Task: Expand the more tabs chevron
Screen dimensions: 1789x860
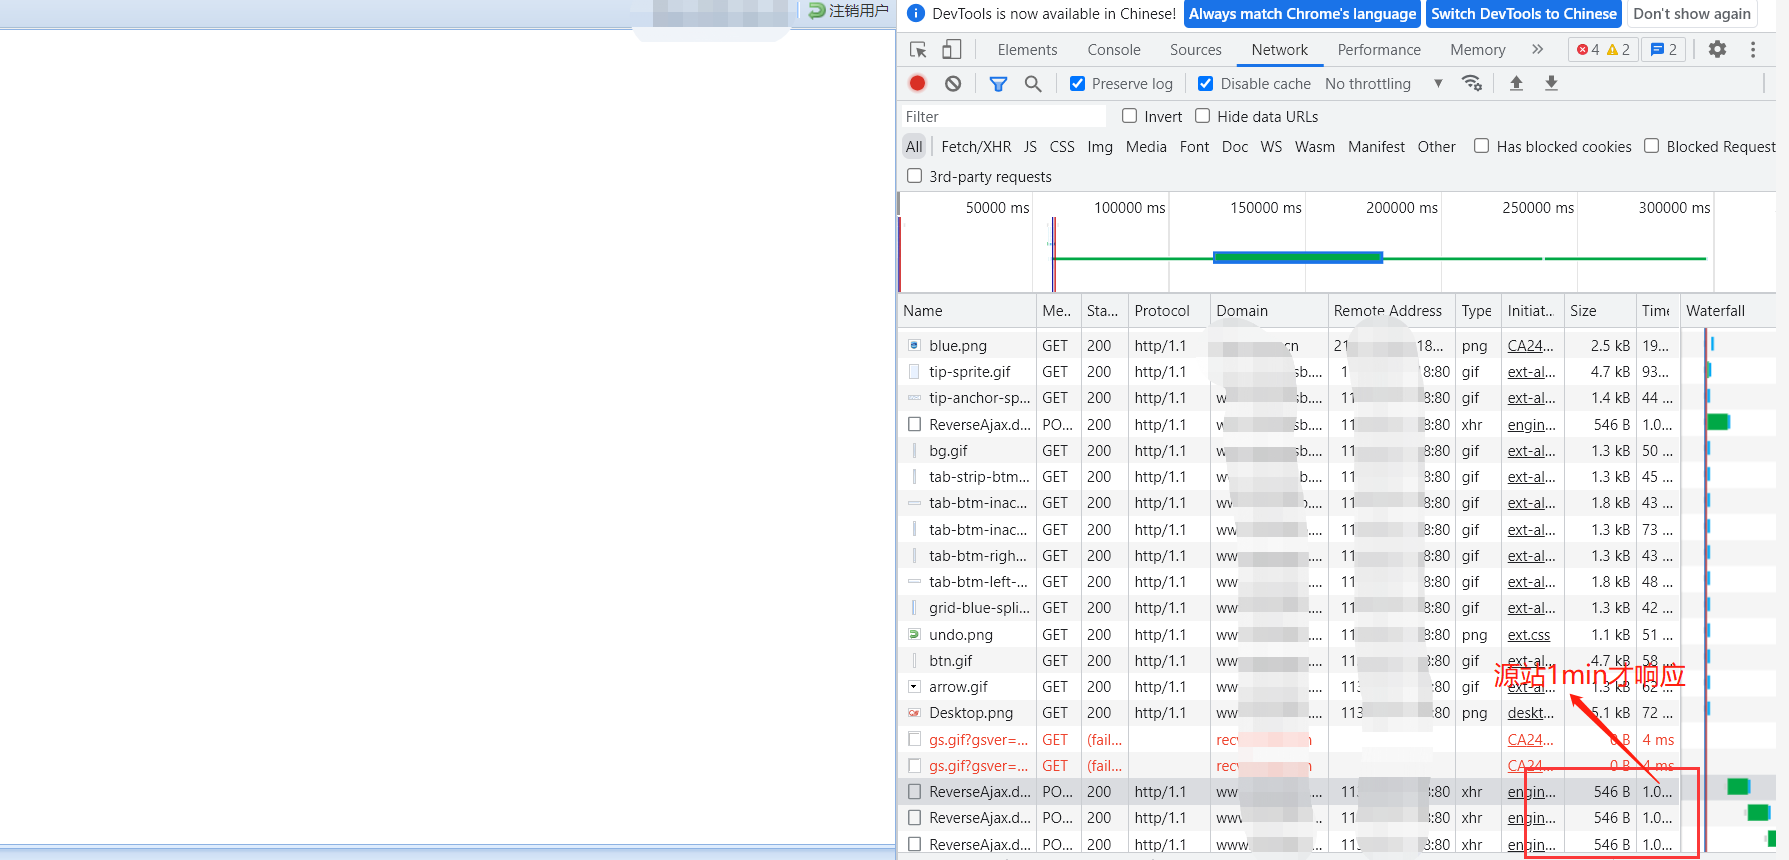Action: 1537,50
